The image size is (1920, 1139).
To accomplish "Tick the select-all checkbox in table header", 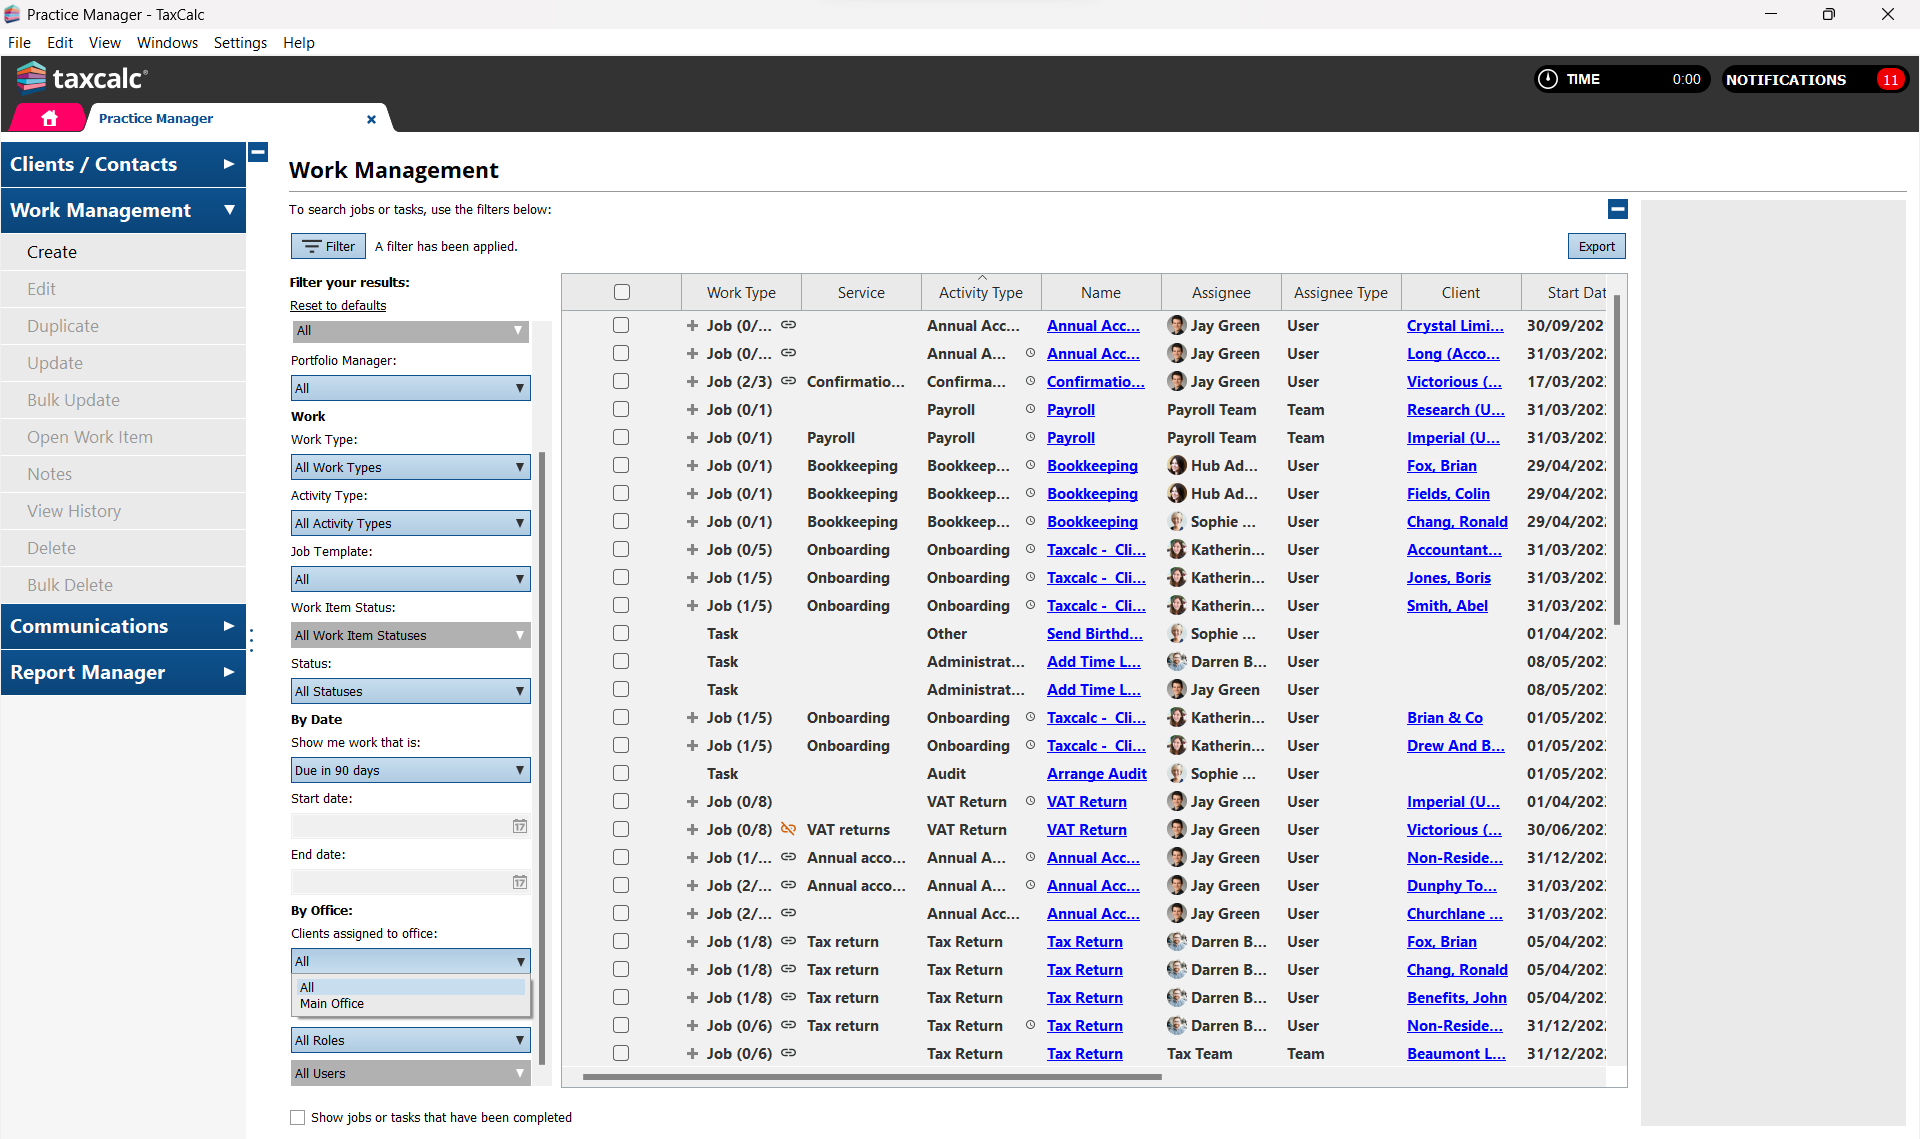I will click(621, 292).
